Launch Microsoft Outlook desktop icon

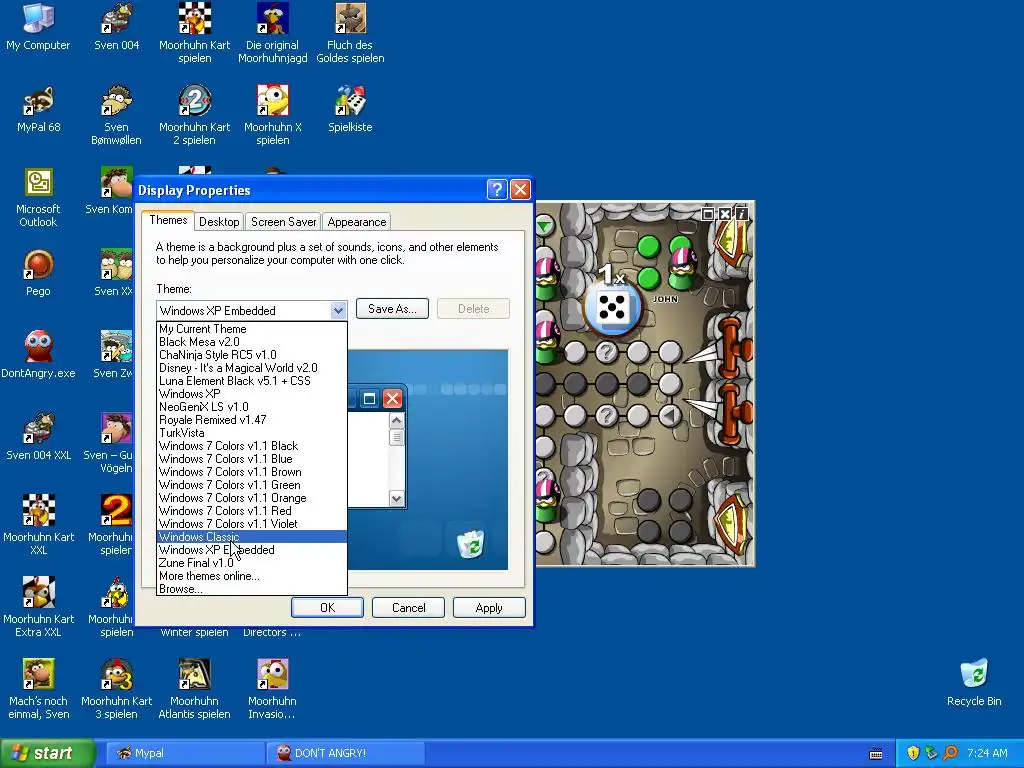[38, 197]
